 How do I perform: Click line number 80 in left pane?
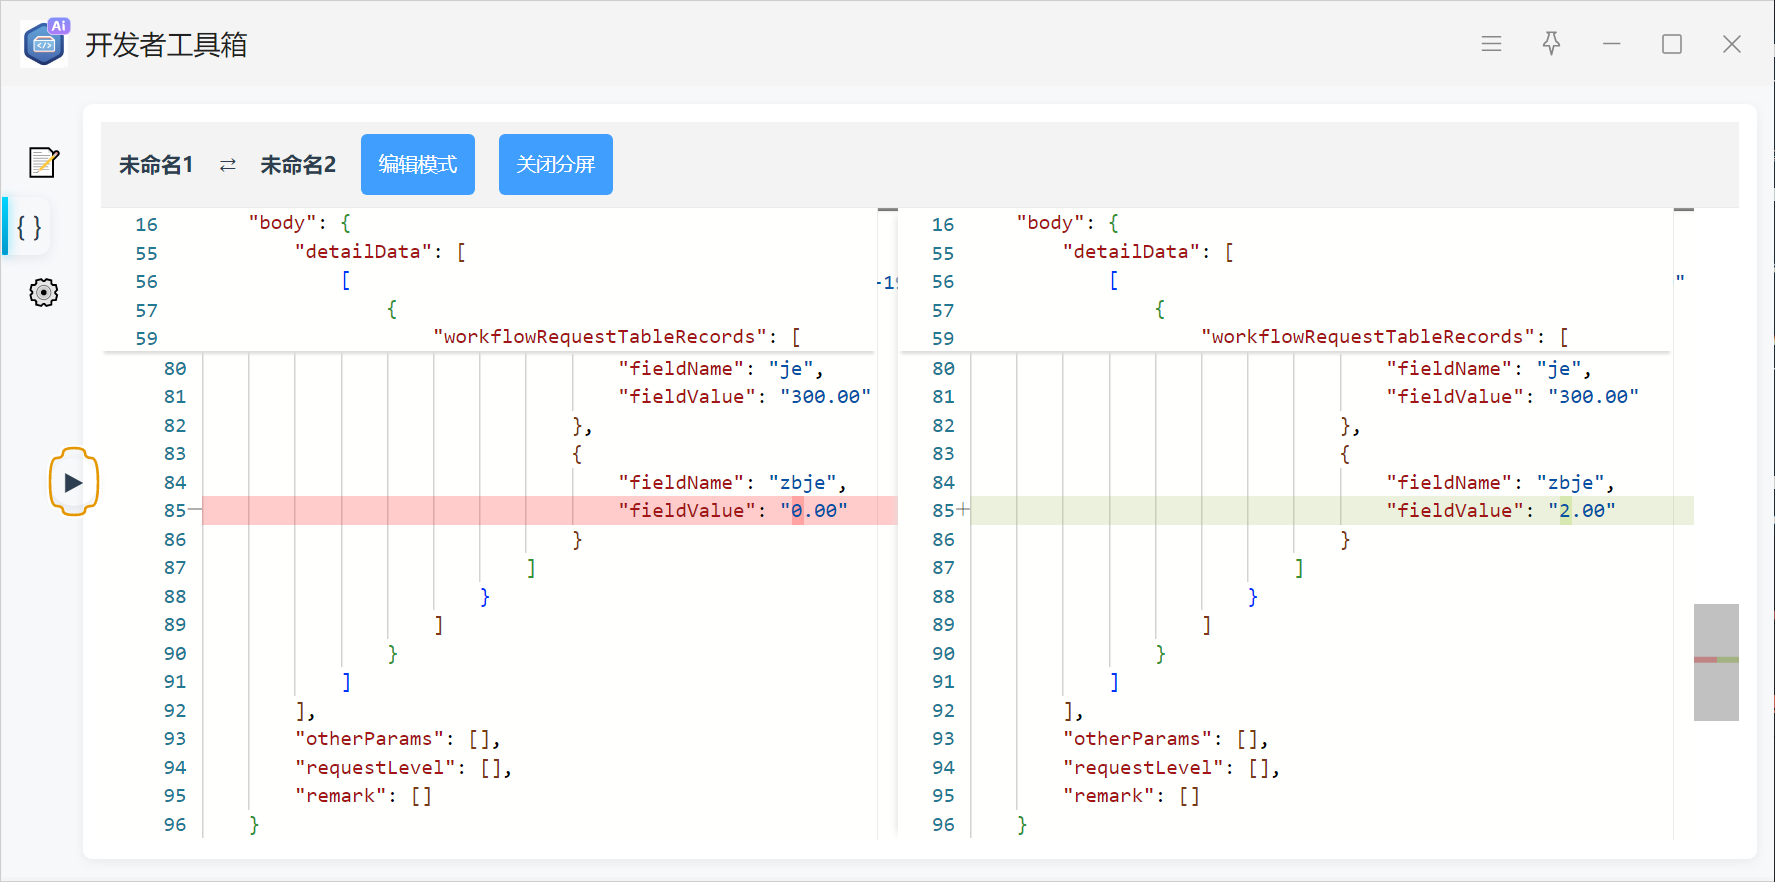point(175,369)
